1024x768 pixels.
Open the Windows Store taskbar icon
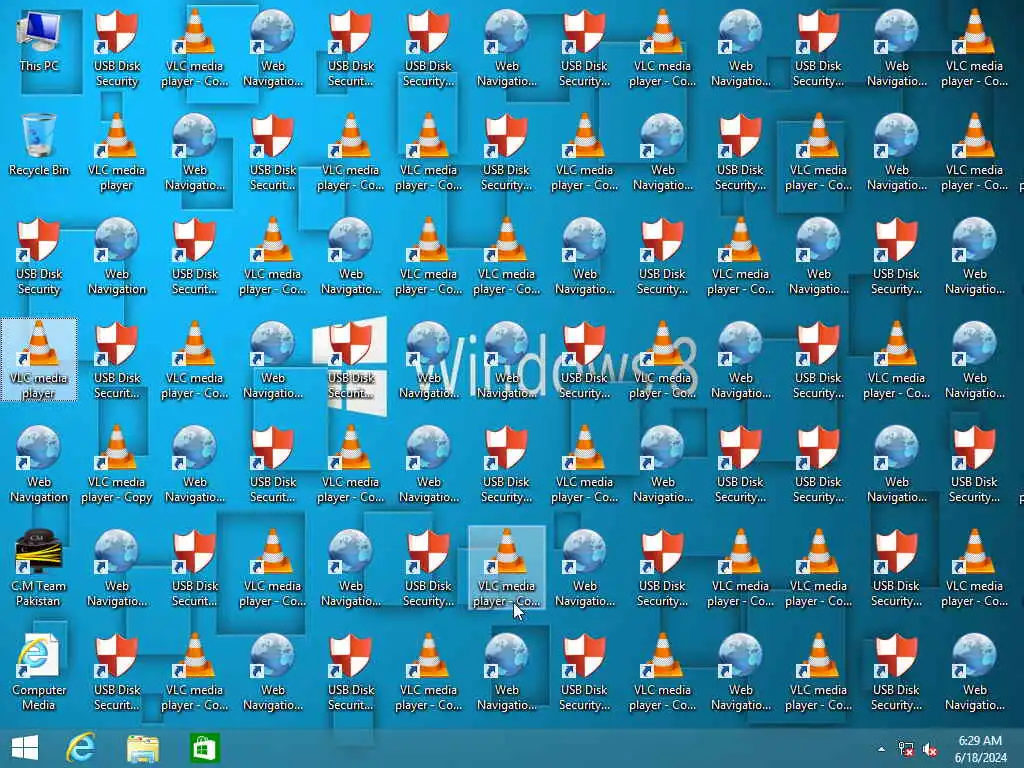click(x=204, y=748)
